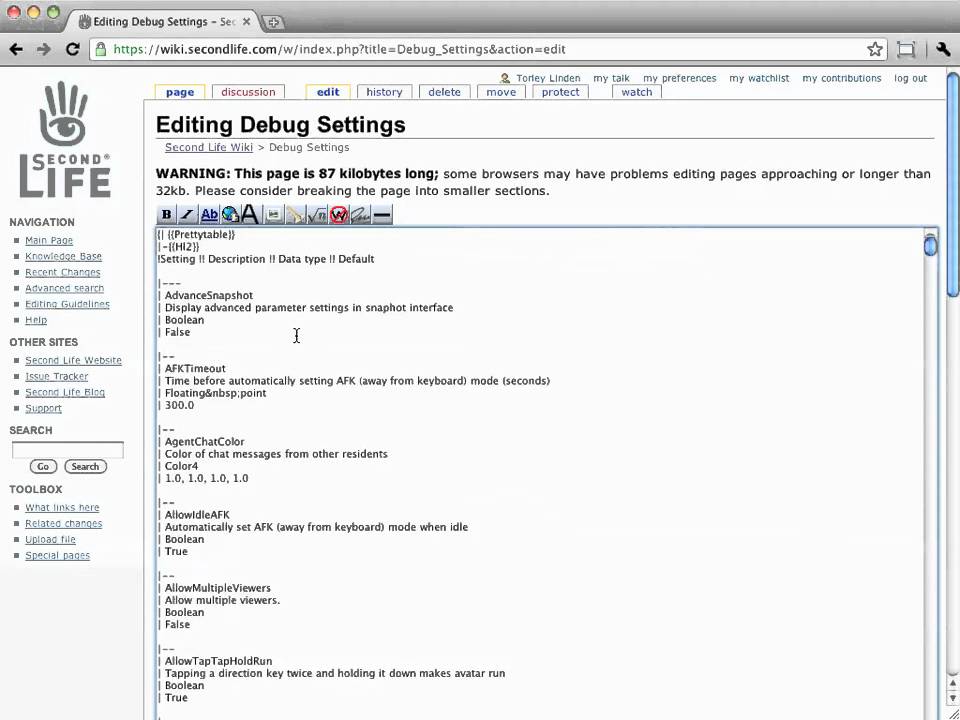Click the watch tab

637,92
